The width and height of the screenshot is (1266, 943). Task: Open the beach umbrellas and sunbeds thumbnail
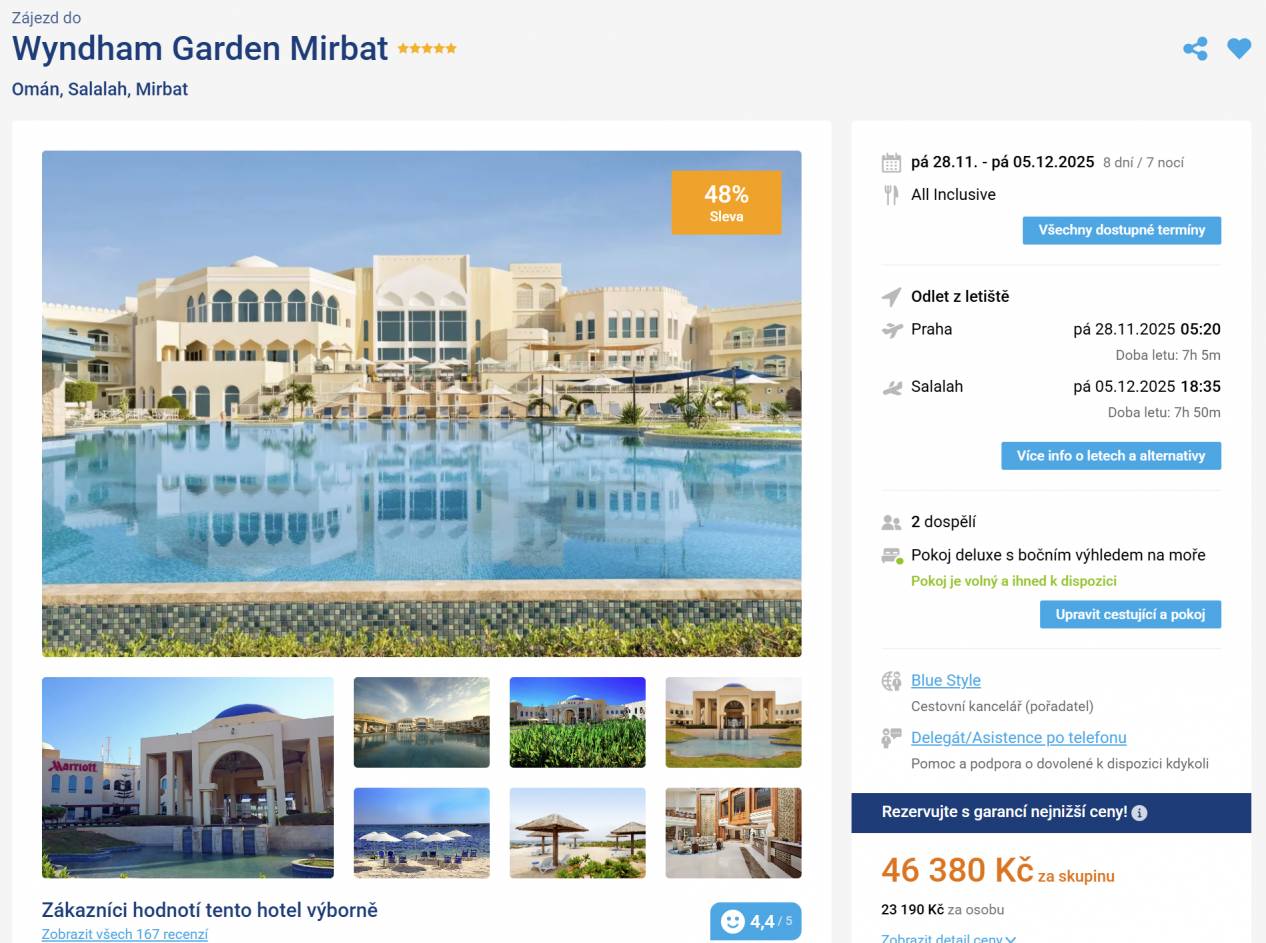(x=422, y=833)
